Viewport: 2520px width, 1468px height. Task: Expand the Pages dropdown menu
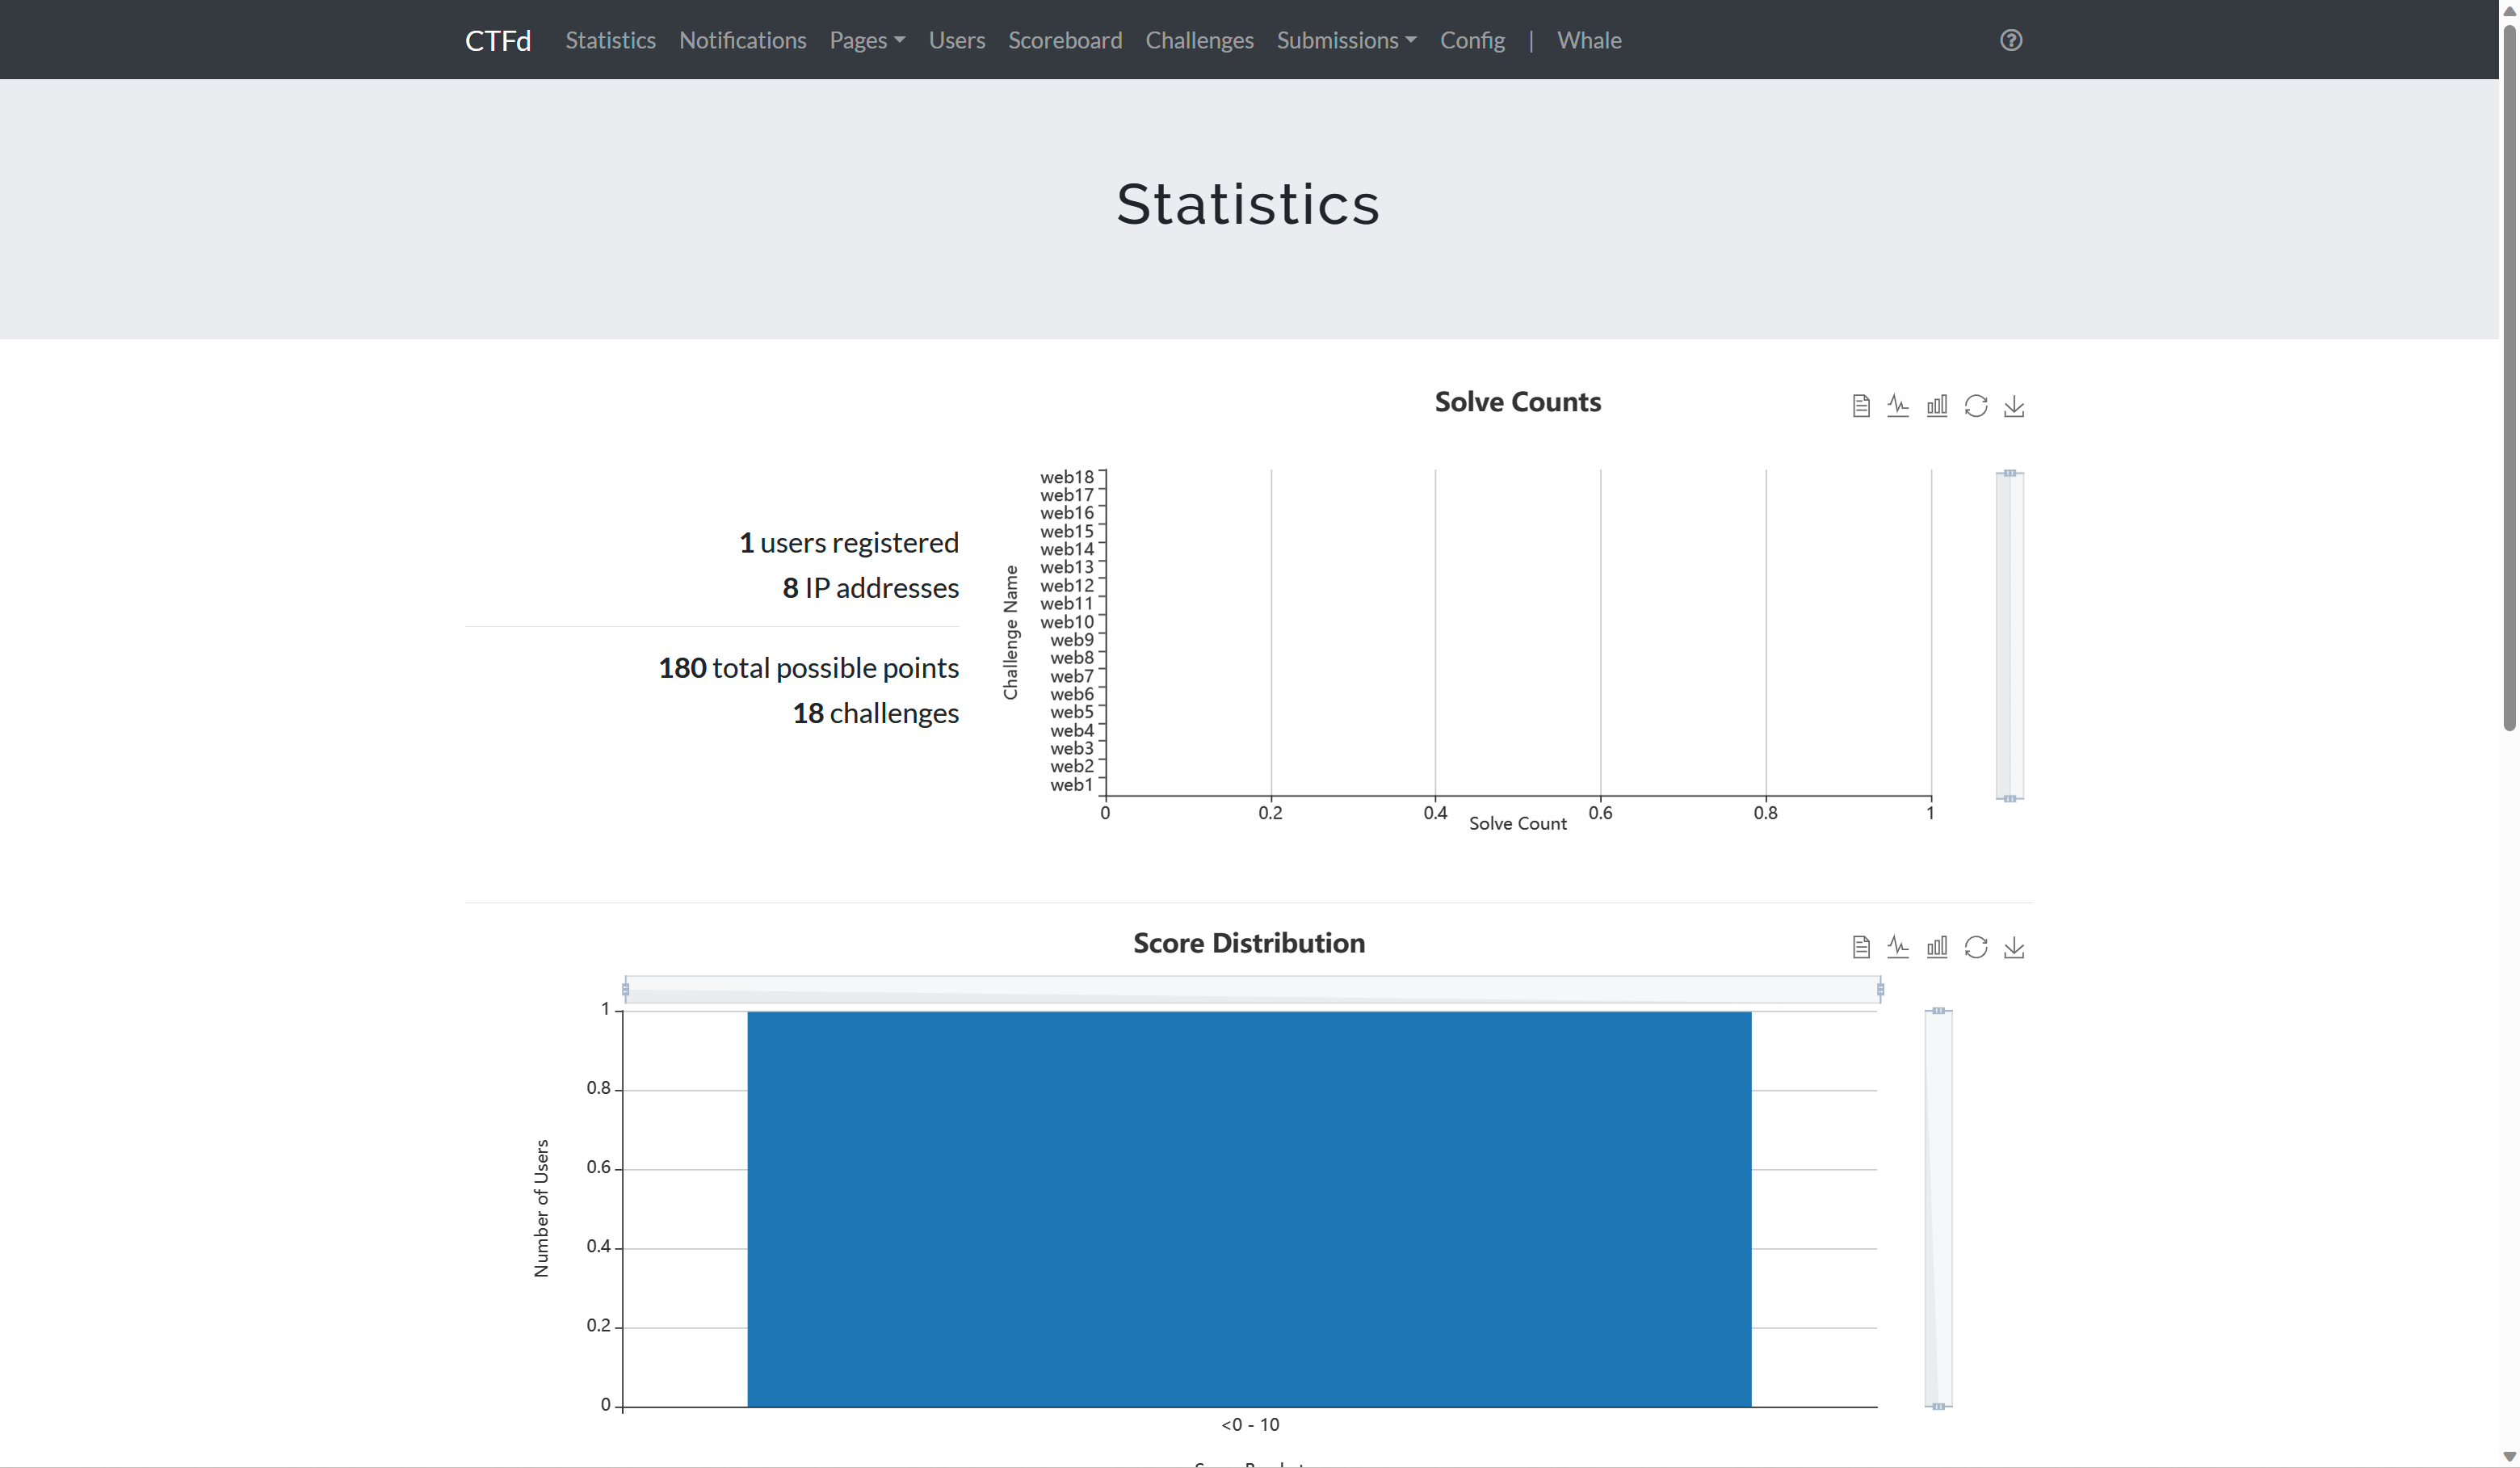pos(867,40)
